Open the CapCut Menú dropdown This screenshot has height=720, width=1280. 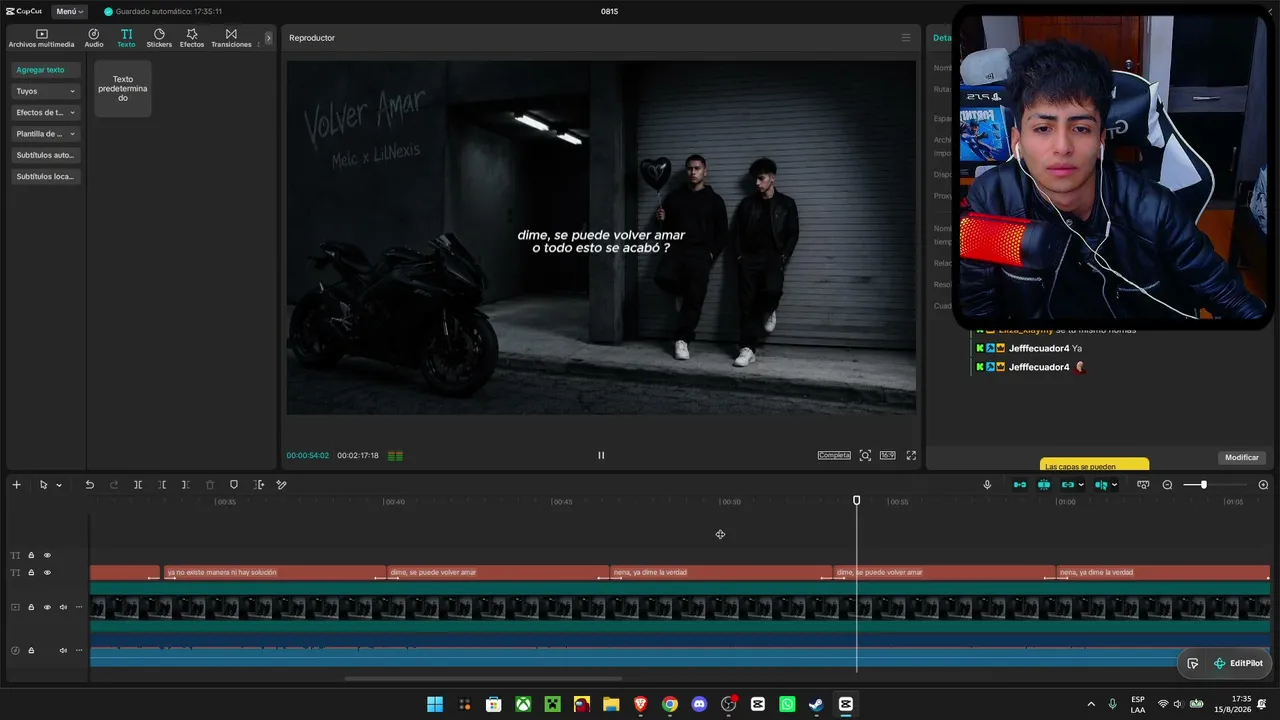tap(69, 11)
